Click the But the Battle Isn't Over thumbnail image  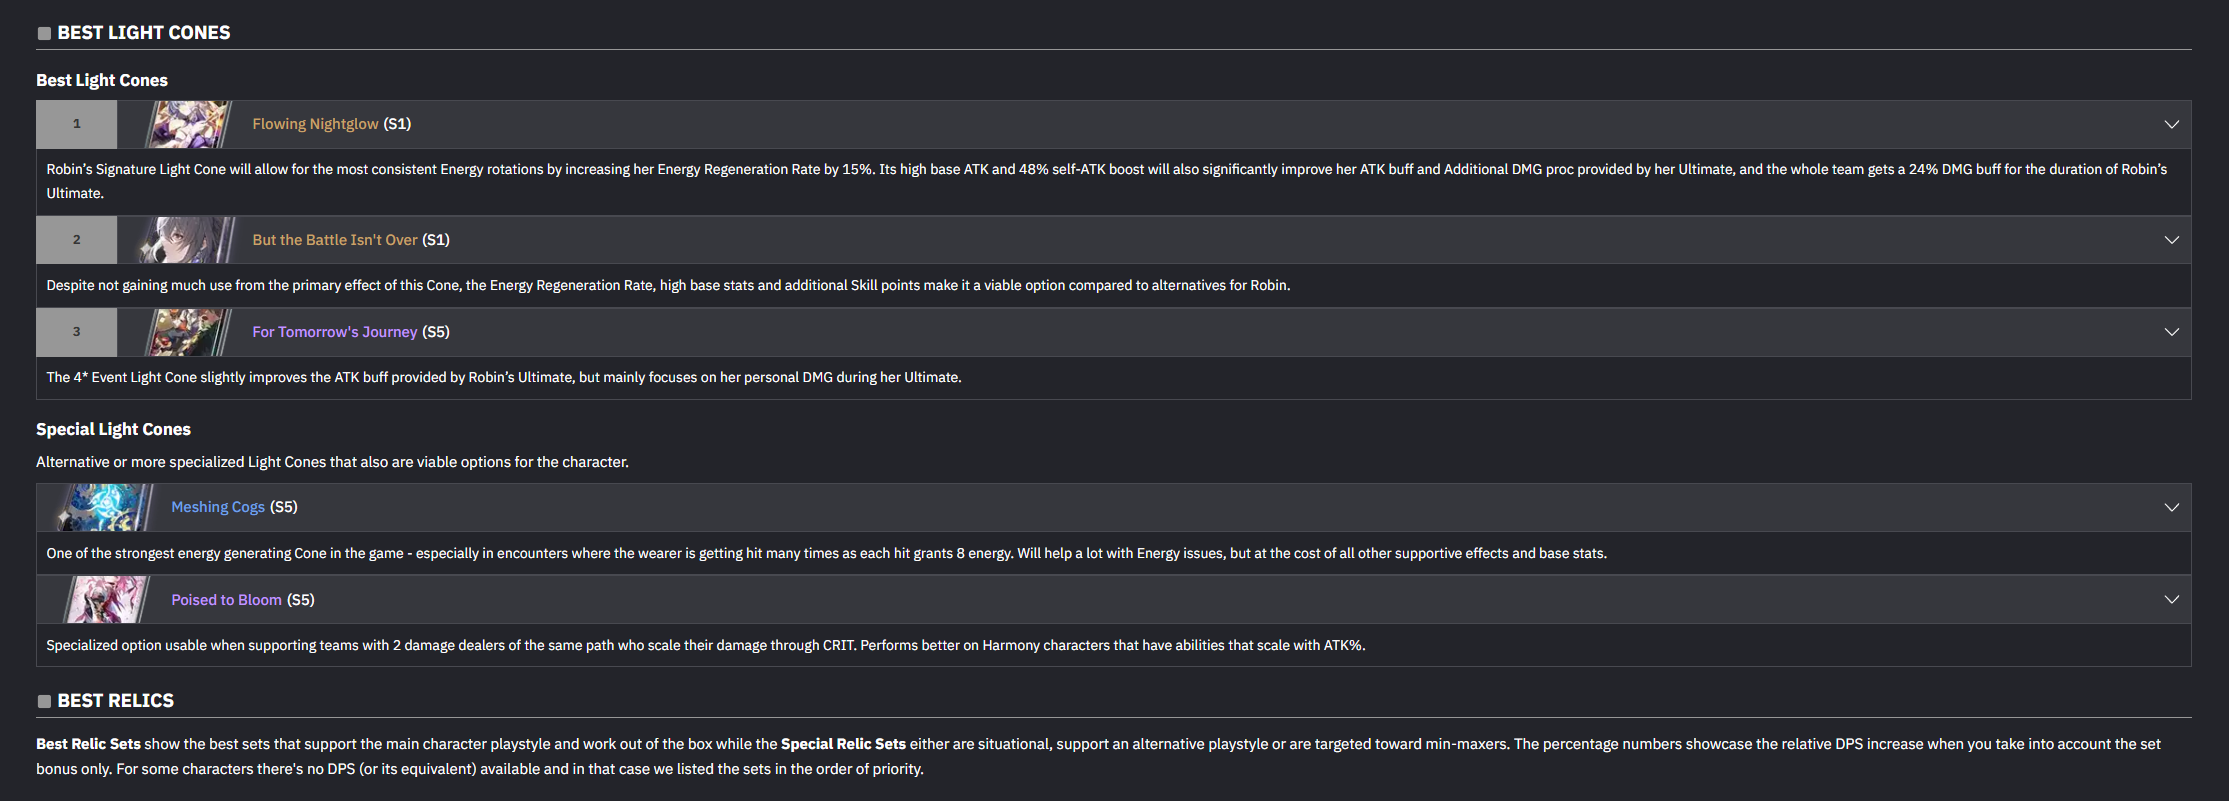tap(187, 240)
